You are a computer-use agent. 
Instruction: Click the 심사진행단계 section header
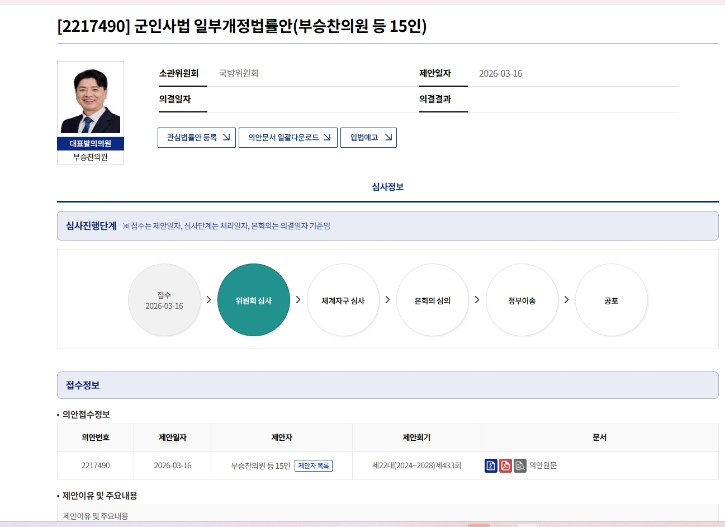(387, 226)
